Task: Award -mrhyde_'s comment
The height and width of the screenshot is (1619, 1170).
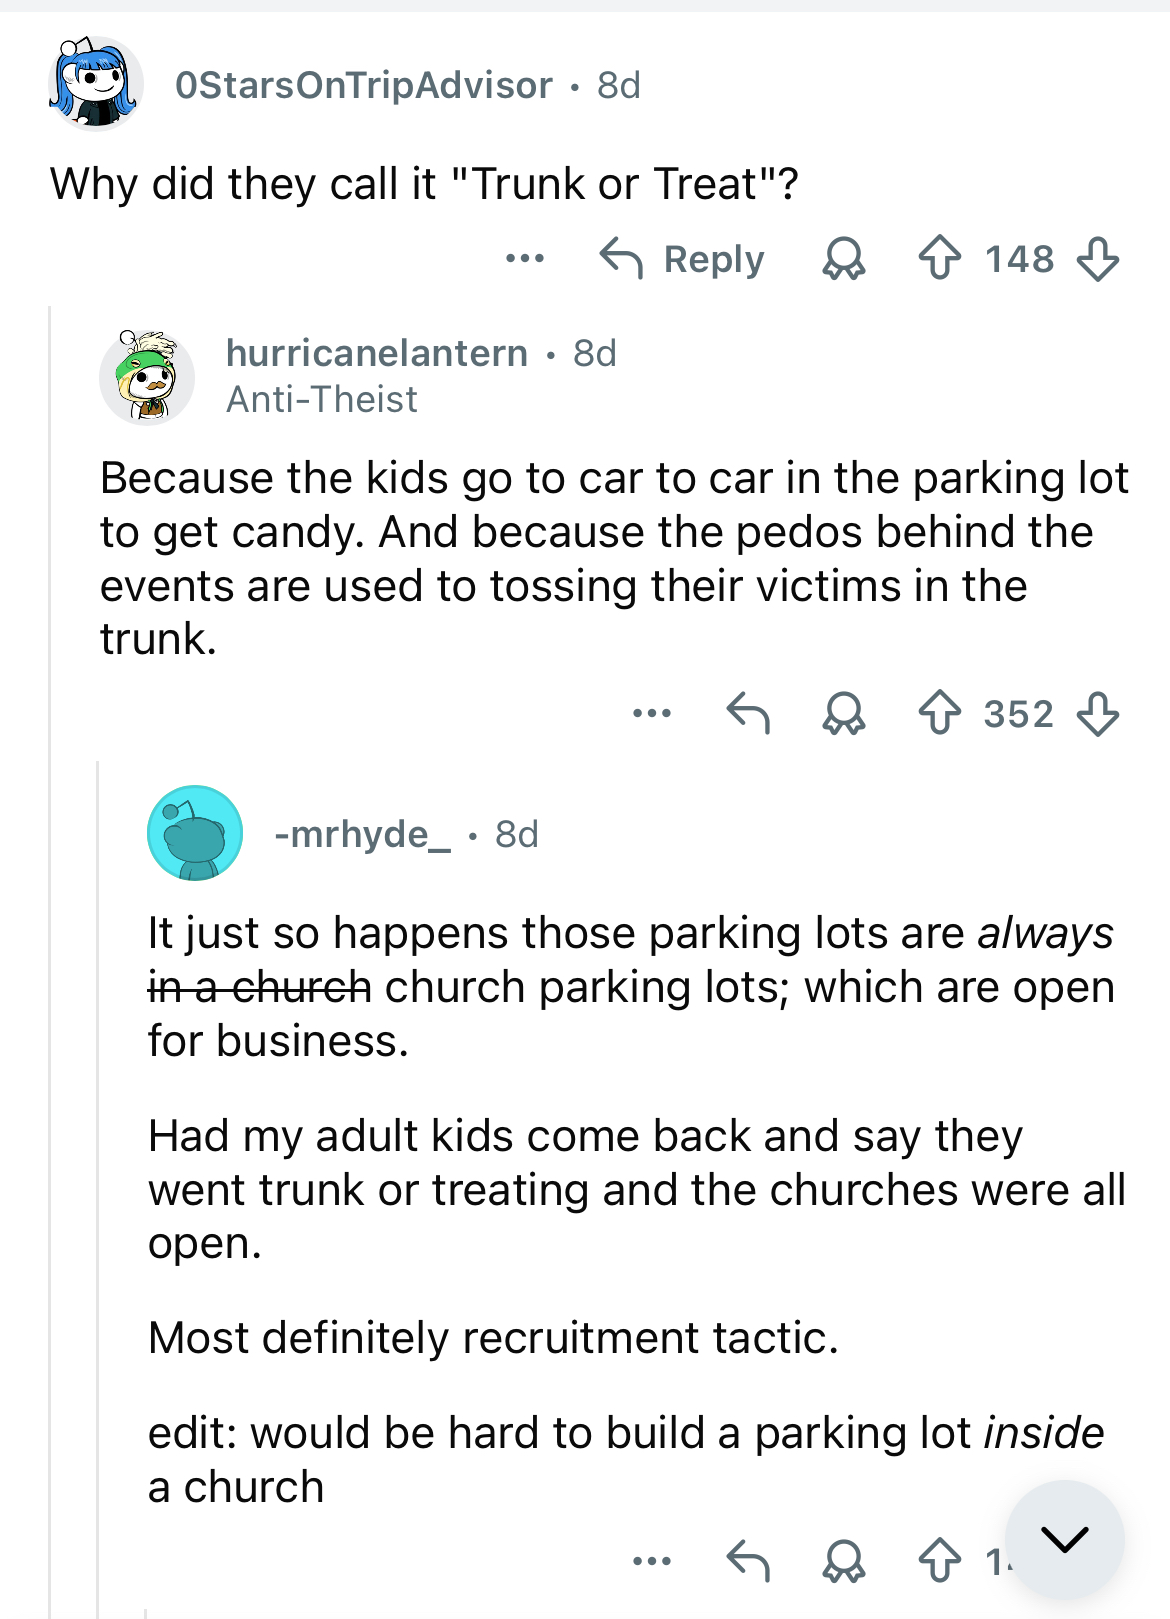Action: pyautogui.click(x=843, y=1561)
